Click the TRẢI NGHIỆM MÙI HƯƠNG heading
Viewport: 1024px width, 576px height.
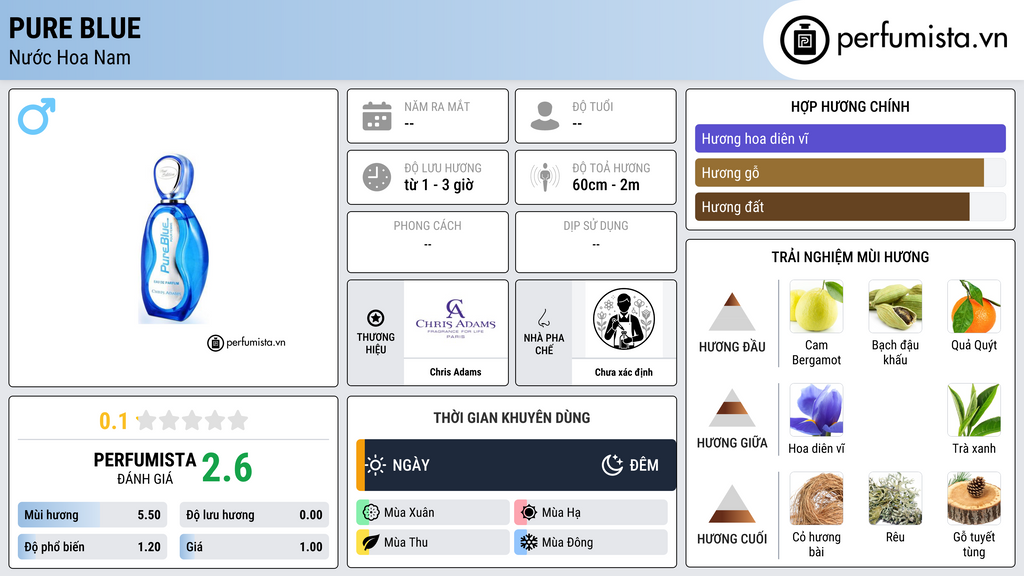(x=850, y=257)
